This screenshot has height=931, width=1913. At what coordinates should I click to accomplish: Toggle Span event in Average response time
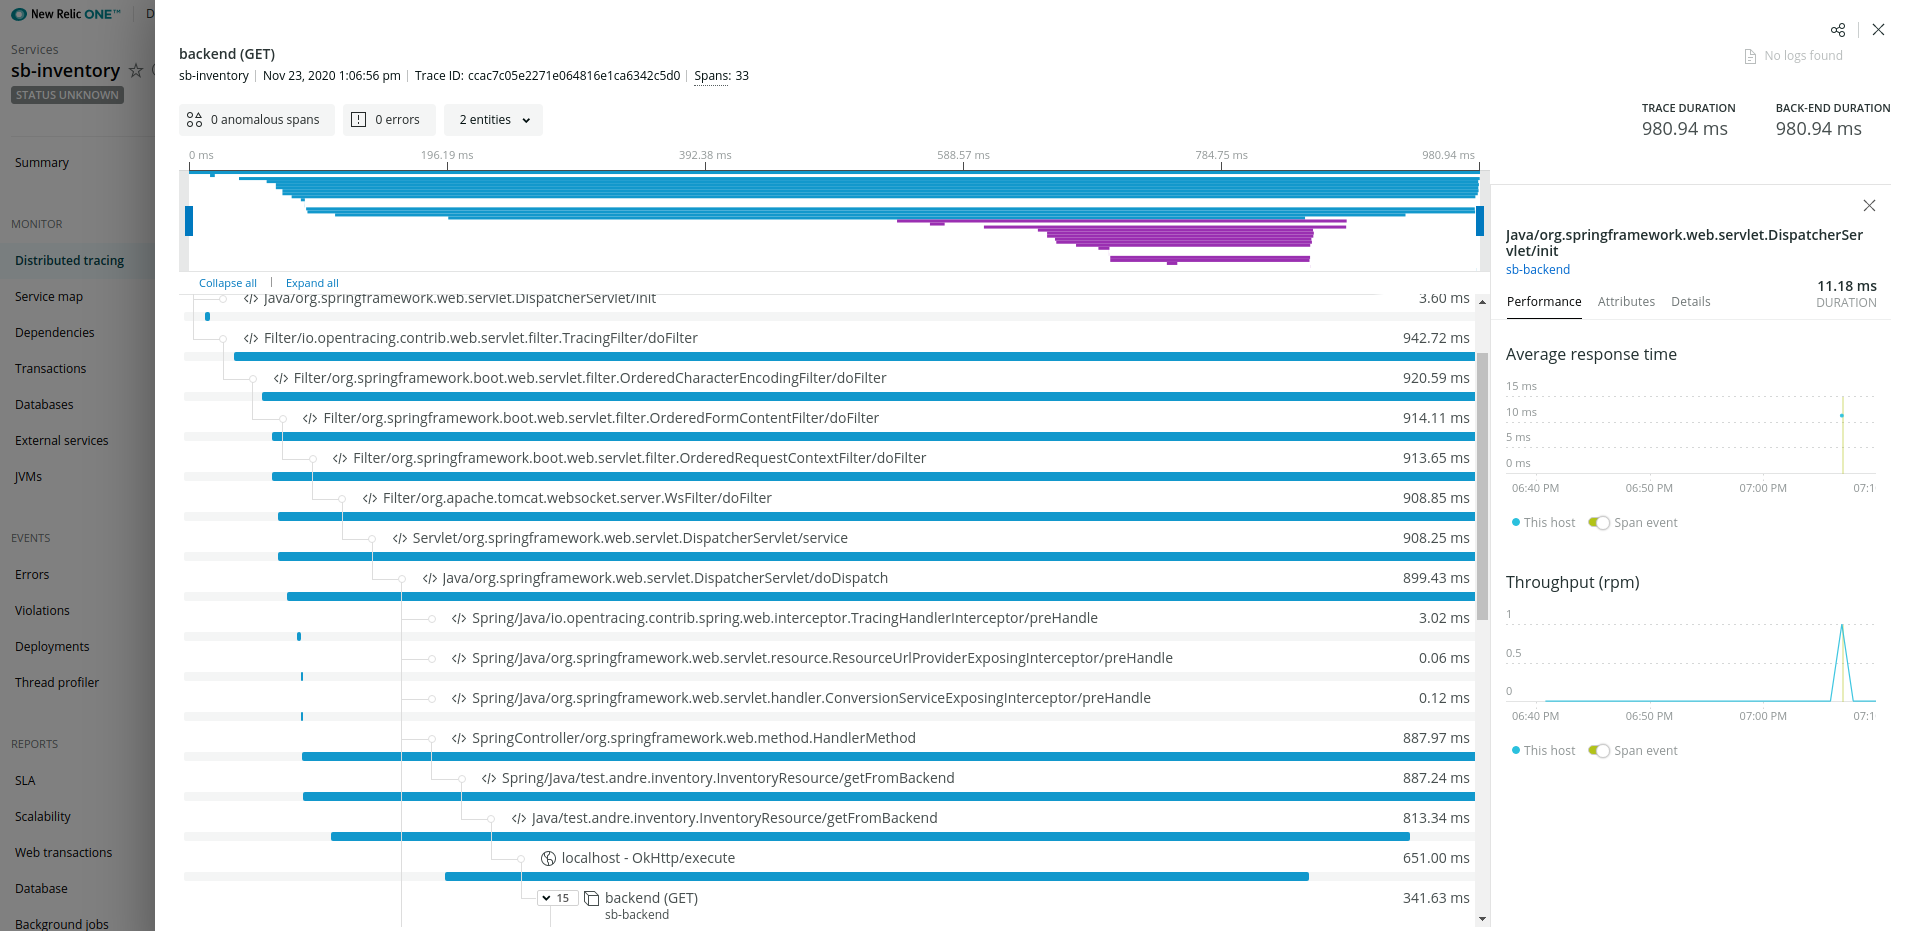pos(1599,523)
